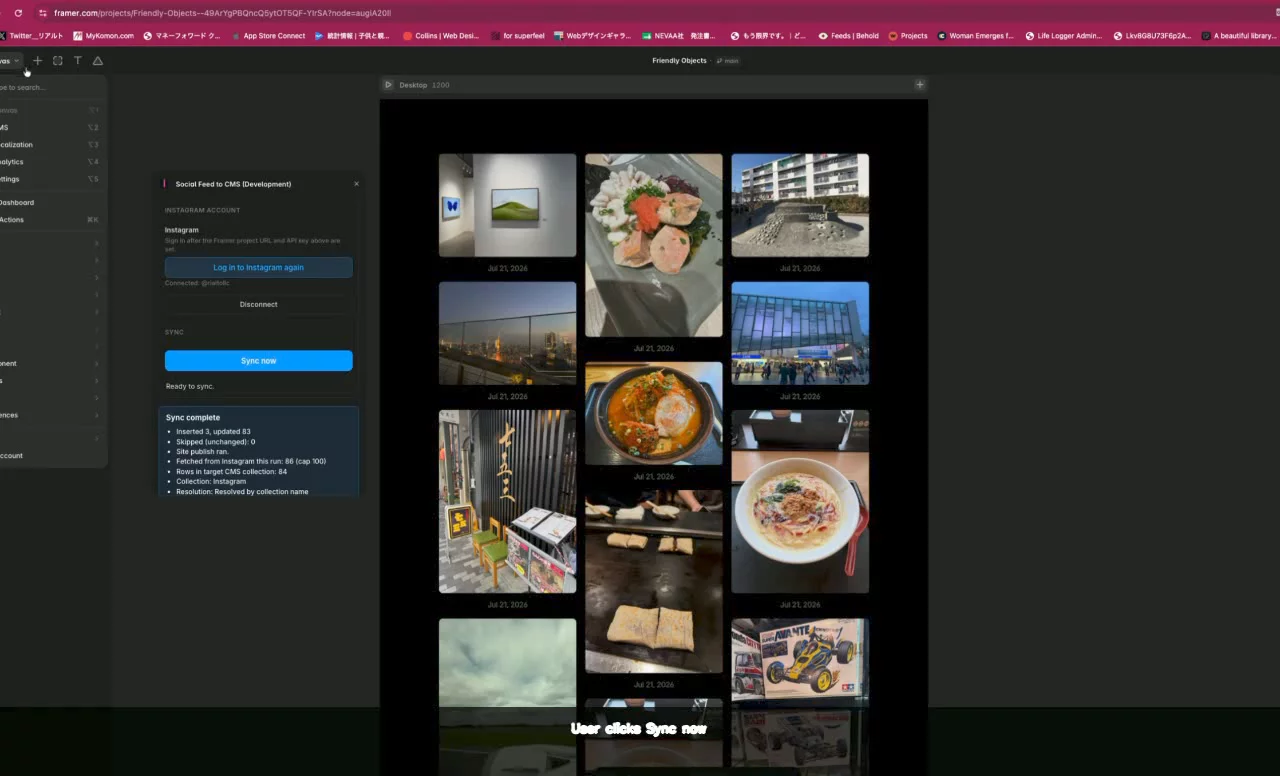Select the salmon and white beans dish photo
The width and height of the screenshot is (1280, 776).
653,245
